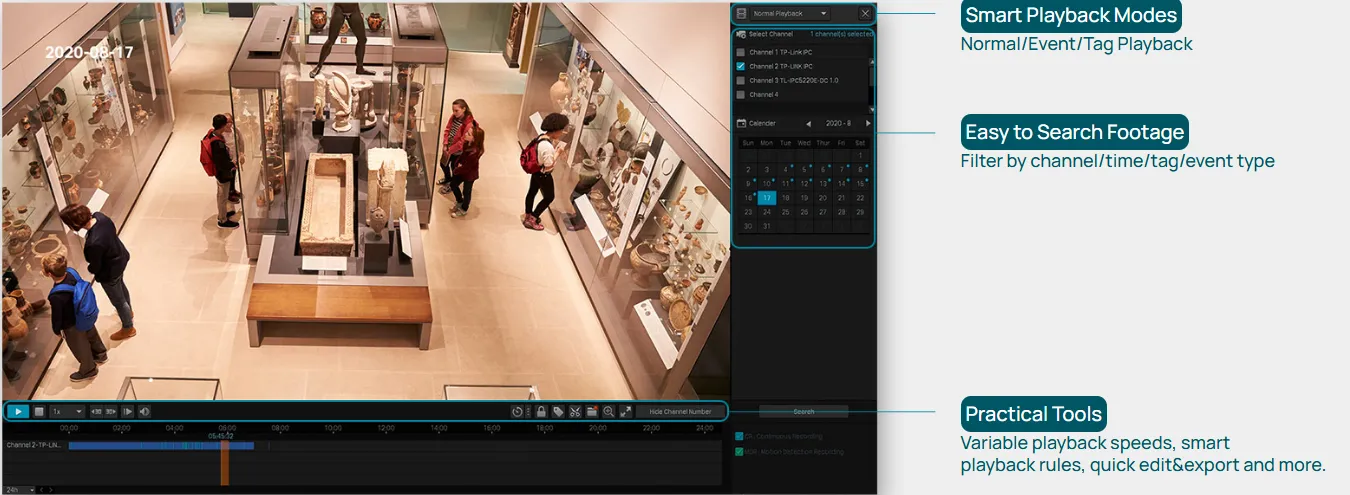Click the frame-step forward icon
The image size is (1350, 495).
pos(128,411)
